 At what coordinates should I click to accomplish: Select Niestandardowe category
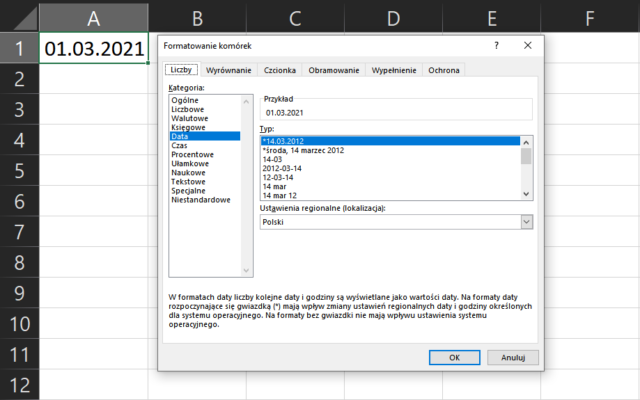(204, 200)
